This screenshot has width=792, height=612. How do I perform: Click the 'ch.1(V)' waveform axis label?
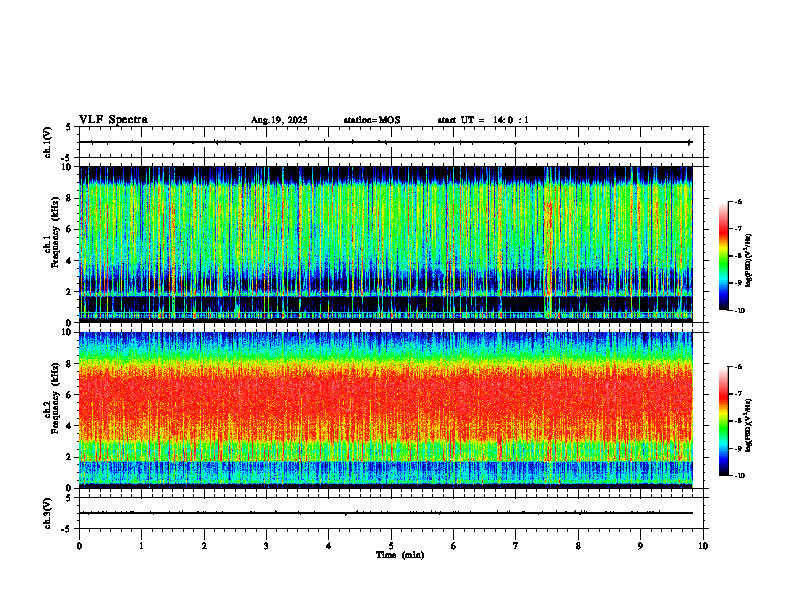click(48, 142)
